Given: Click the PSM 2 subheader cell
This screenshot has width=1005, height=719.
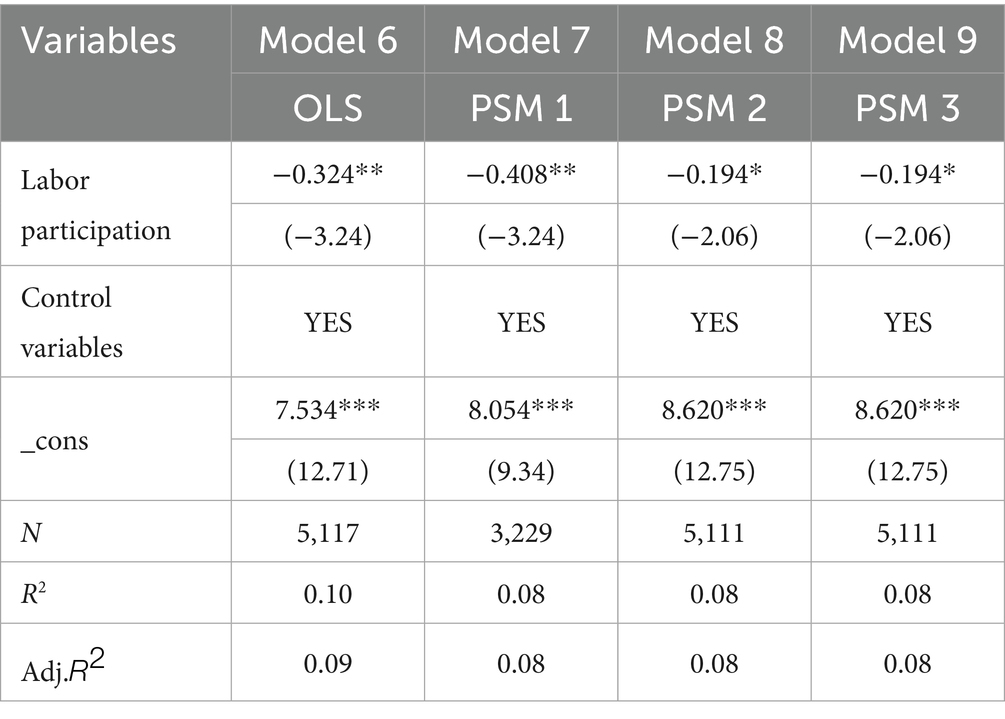Looking at the screenshot, I should [714, 106].
